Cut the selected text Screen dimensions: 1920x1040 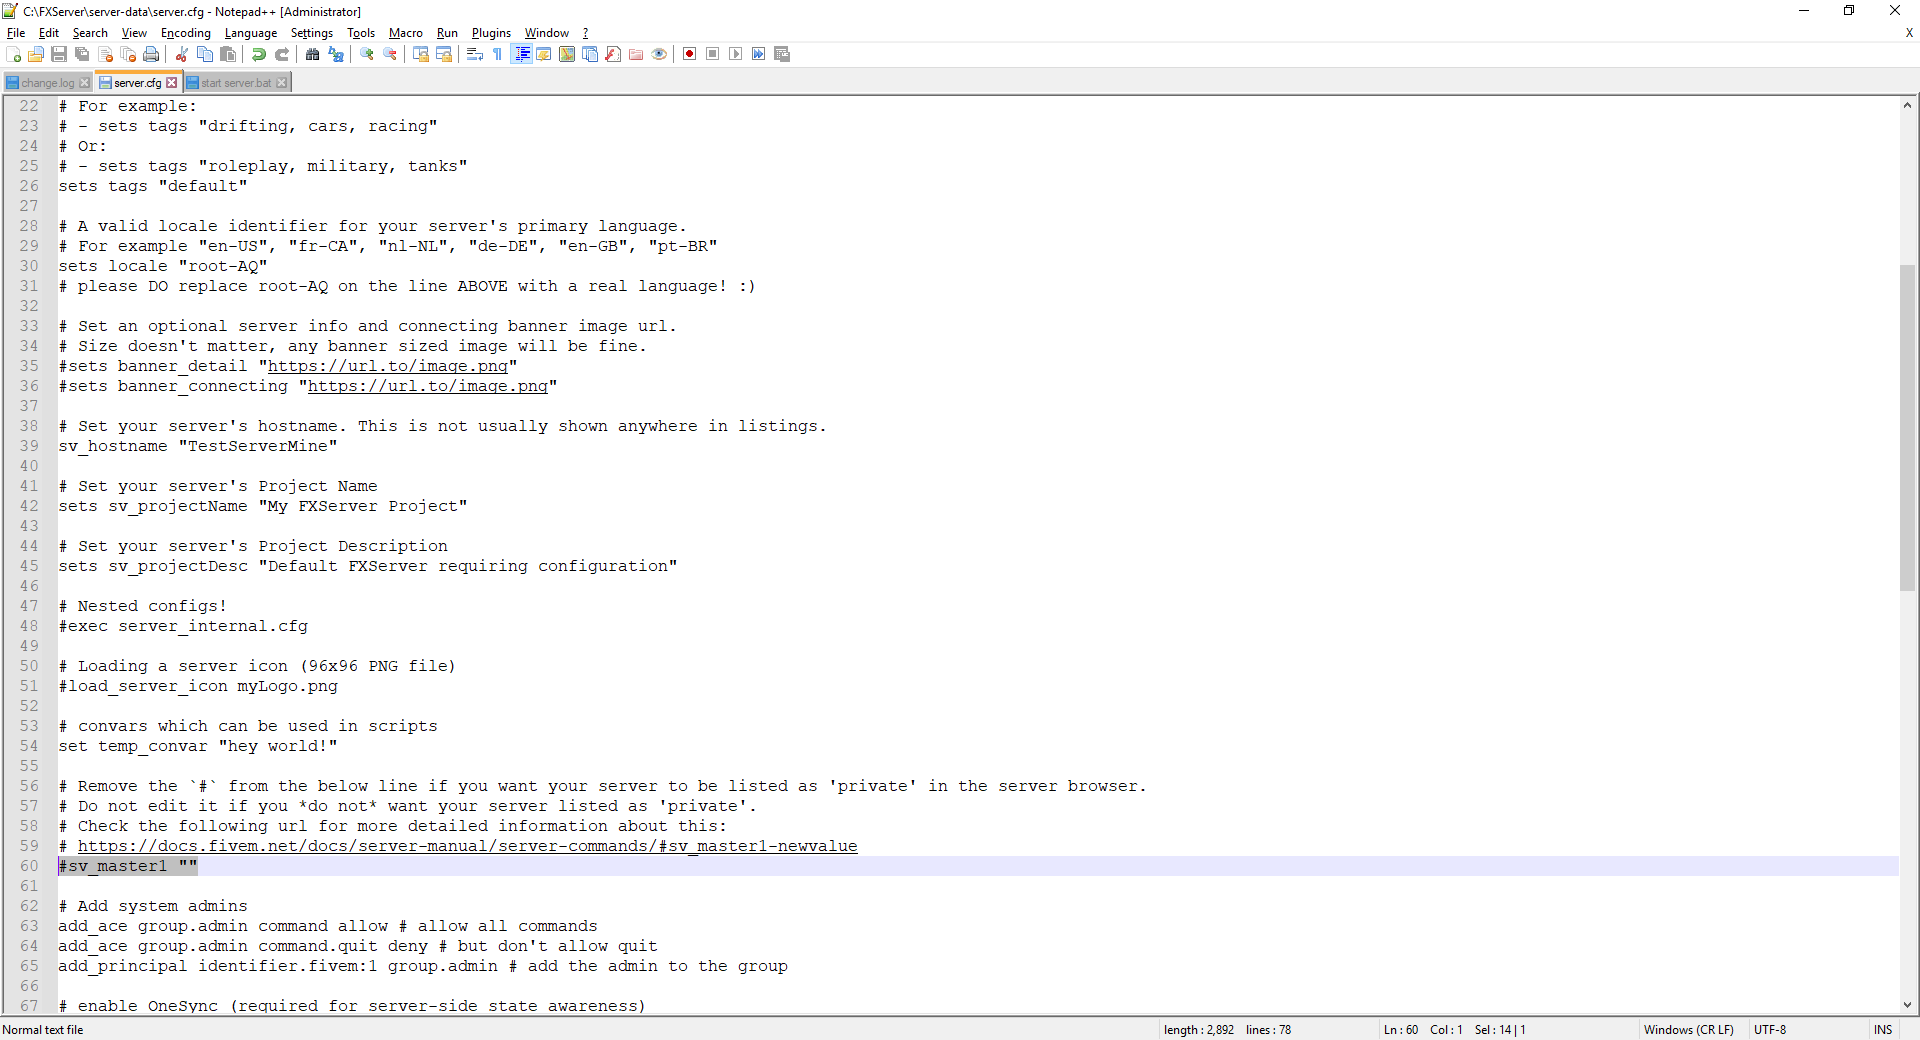[180, 55]
